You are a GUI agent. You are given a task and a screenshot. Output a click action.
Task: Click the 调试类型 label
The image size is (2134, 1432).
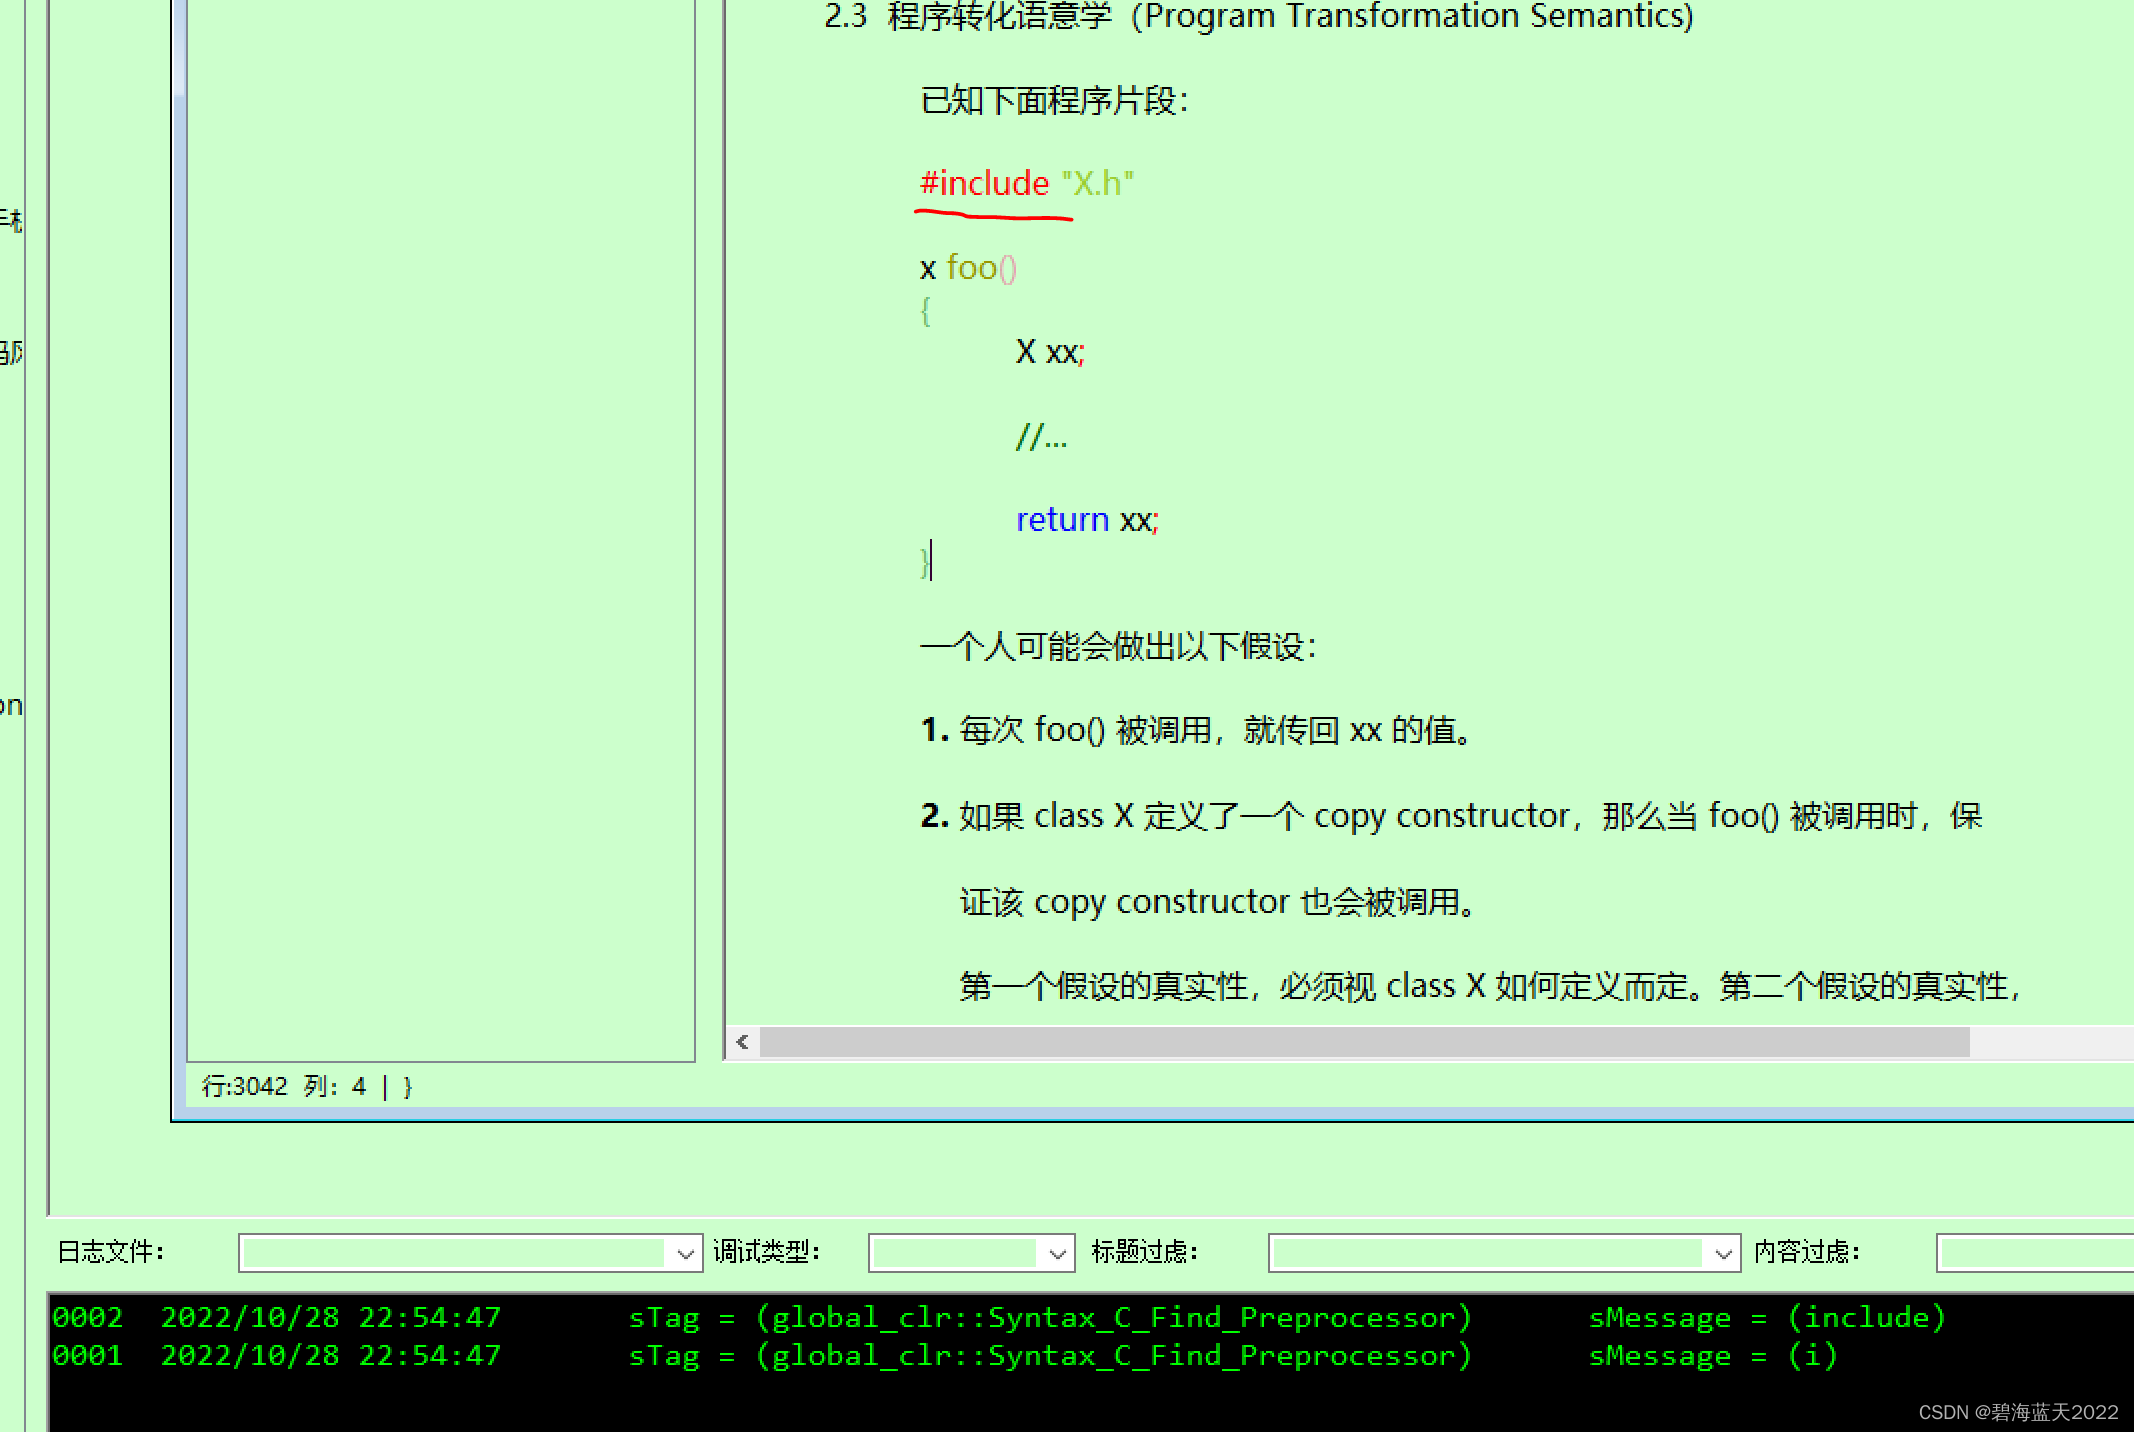tap(766, 1252)
